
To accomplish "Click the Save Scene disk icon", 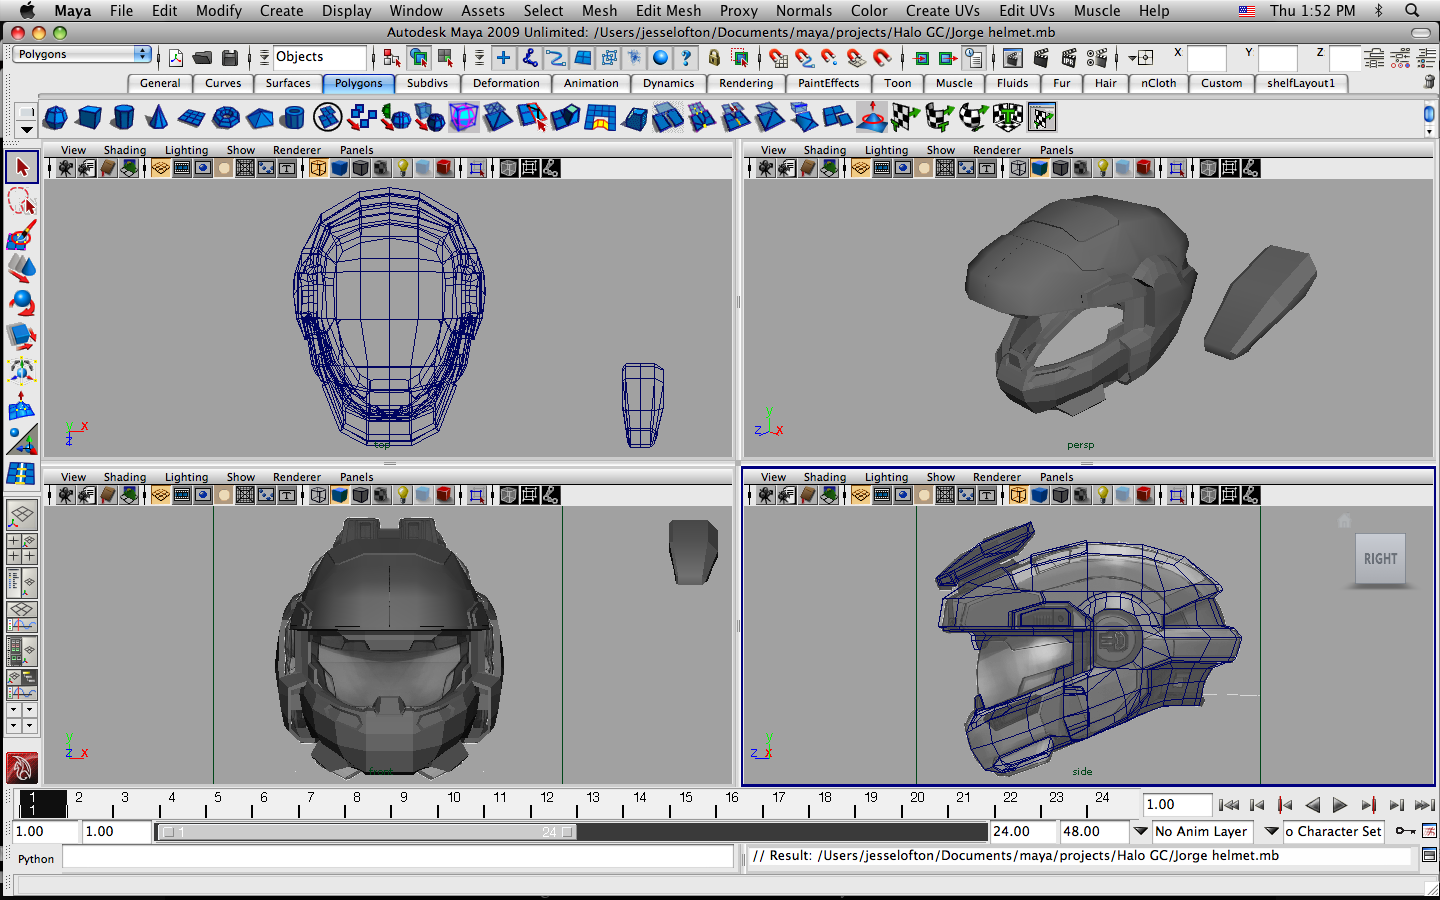I will click(230, 58).
